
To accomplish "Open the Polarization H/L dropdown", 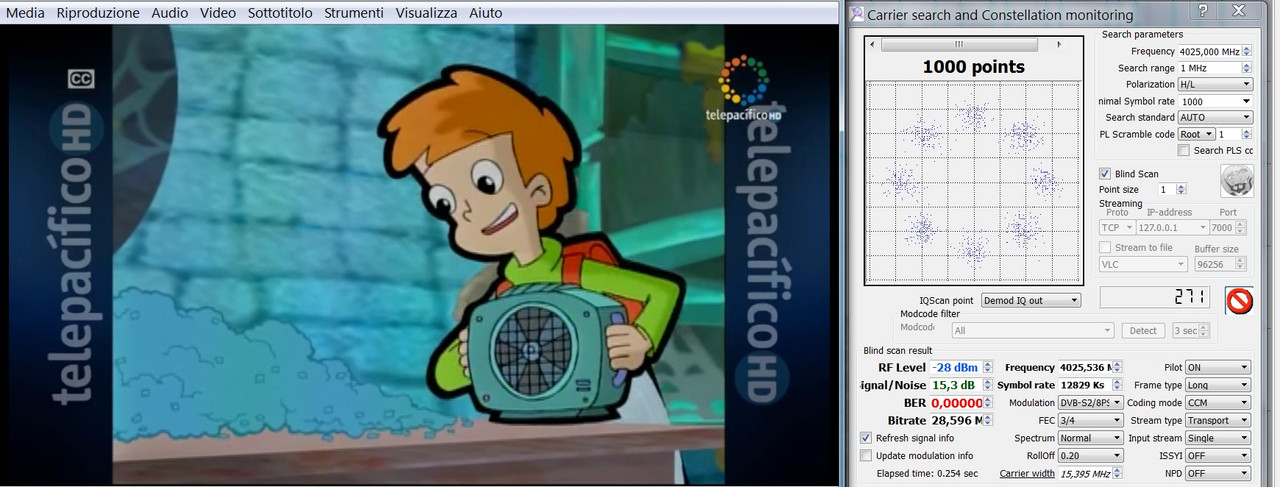I will click(x=1215, y=84).
